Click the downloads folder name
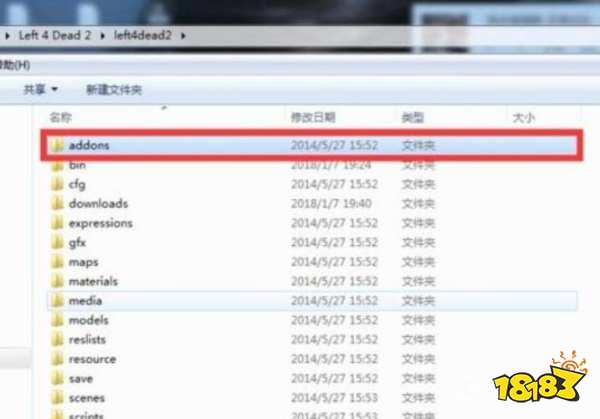This screenshot has width=600, height=419. (98, 204)
